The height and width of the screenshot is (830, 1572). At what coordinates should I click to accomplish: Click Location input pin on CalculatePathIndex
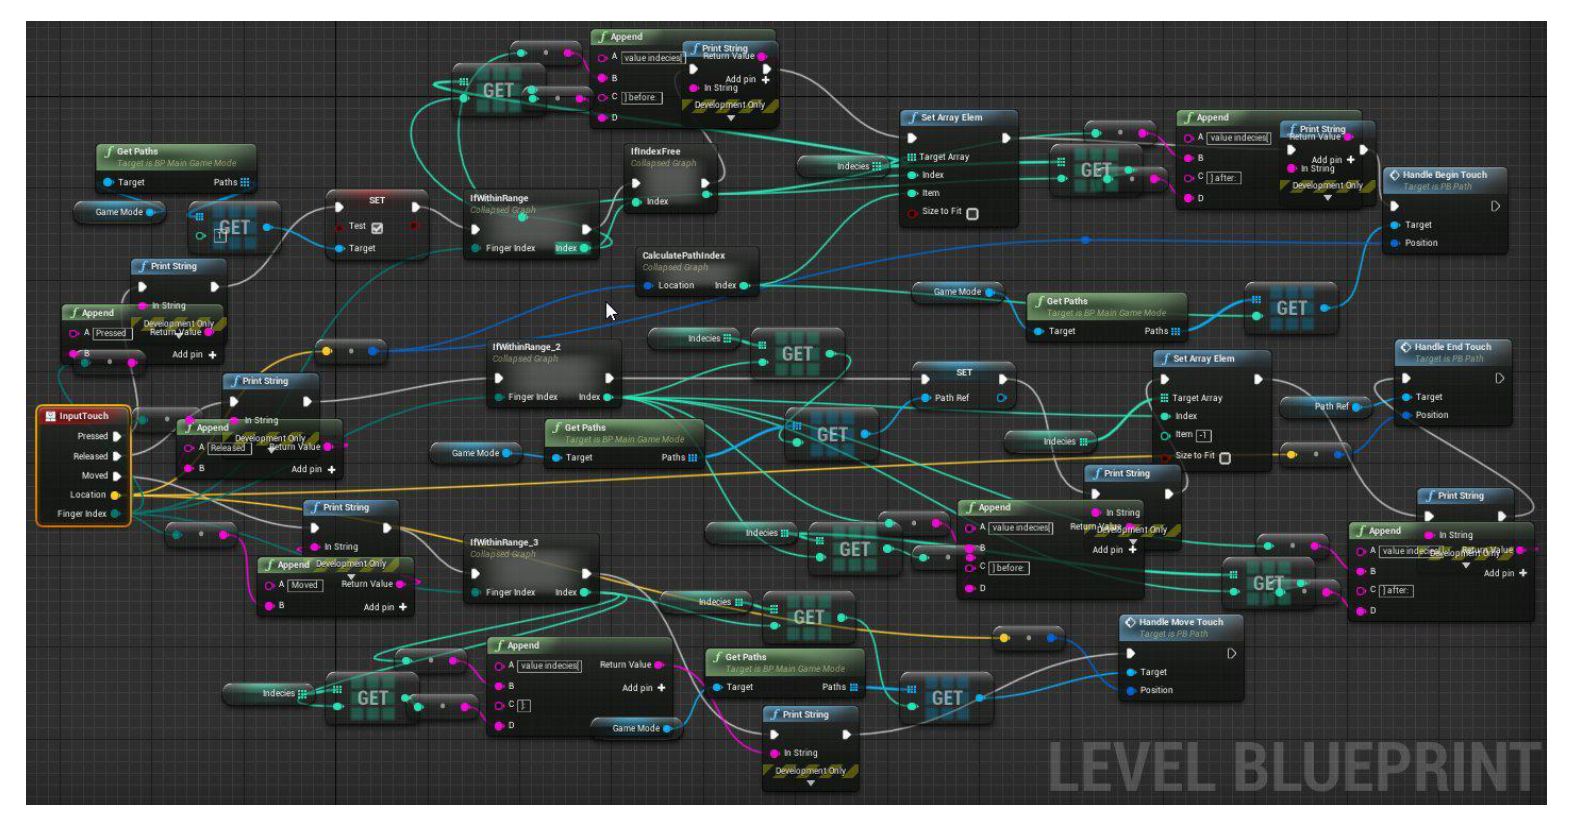(647, 286)
